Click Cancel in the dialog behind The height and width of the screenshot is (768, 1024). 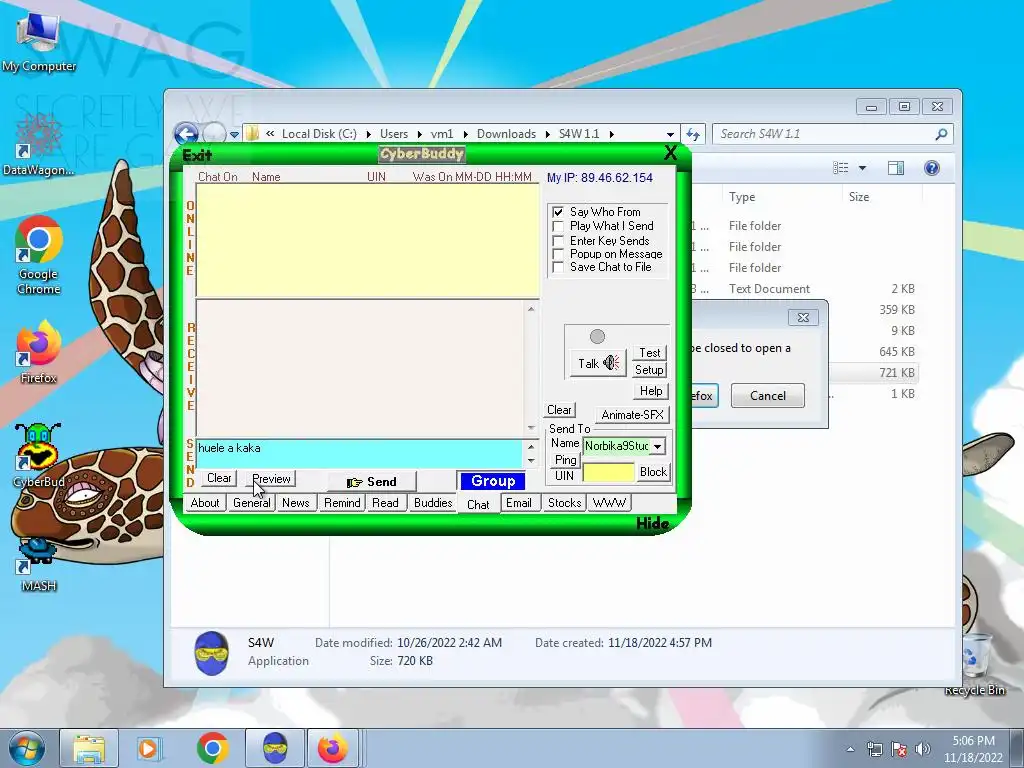(767, 395)
